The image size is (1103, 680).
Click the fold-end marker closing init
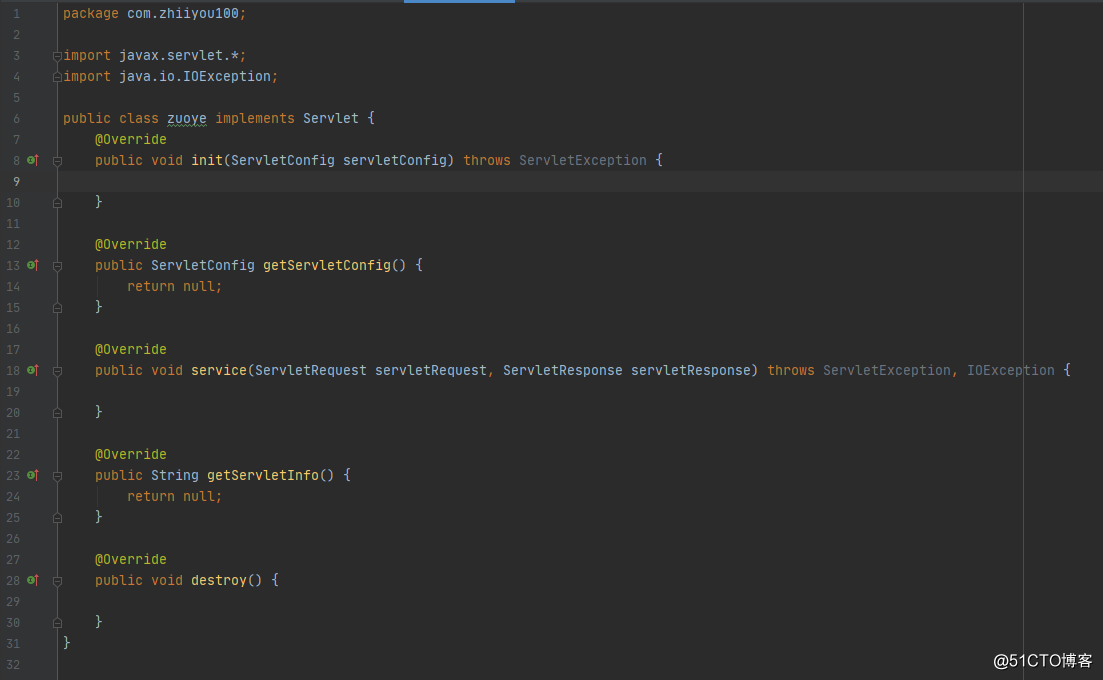pyautogui.click(x=57, y=202)
